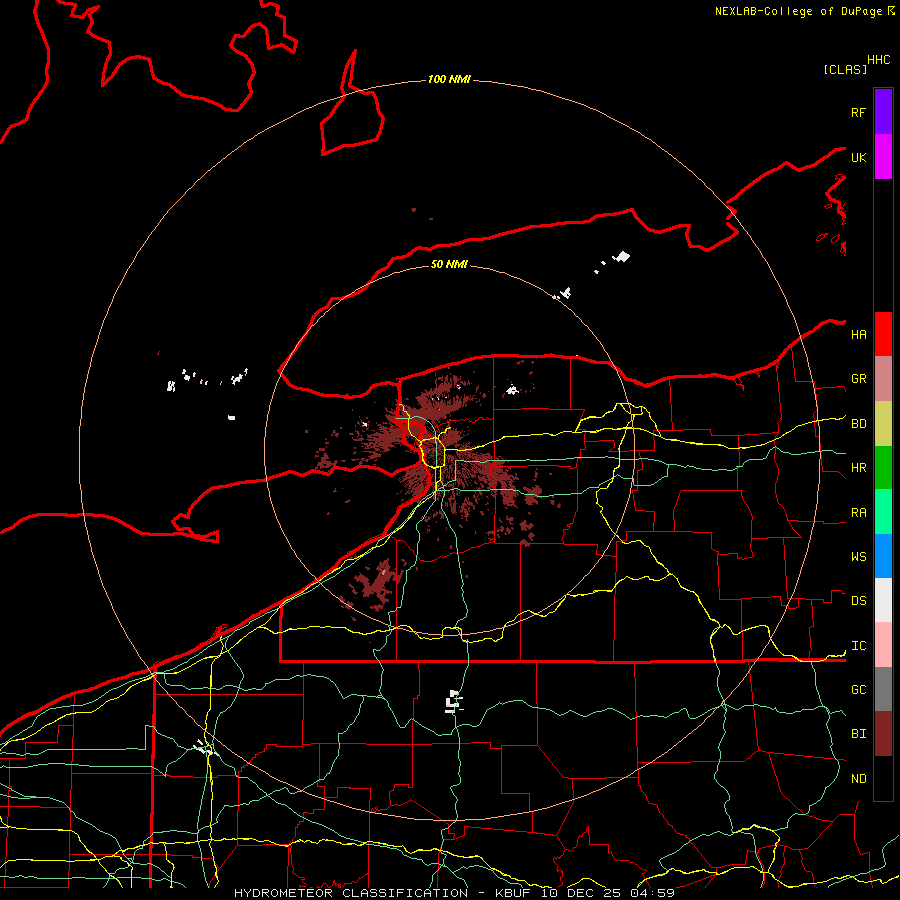Image resolution: width=900 pixels, height=900 pixels.
Task: Click the HHC product code label
Action: 879,60
